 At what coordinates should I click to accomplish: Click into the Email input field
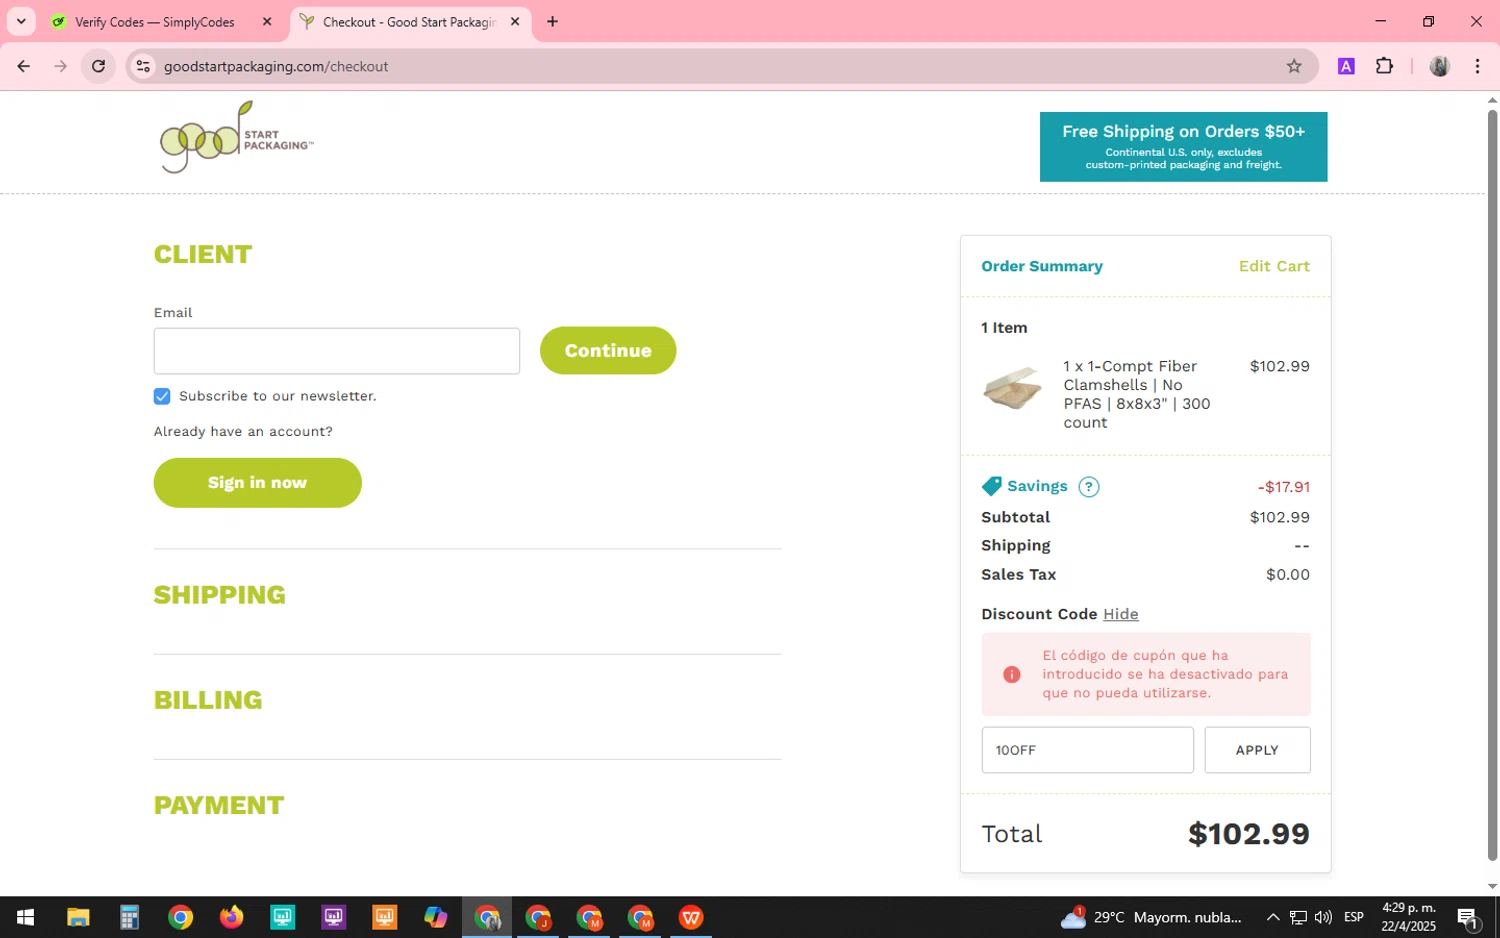click(337, 351)
